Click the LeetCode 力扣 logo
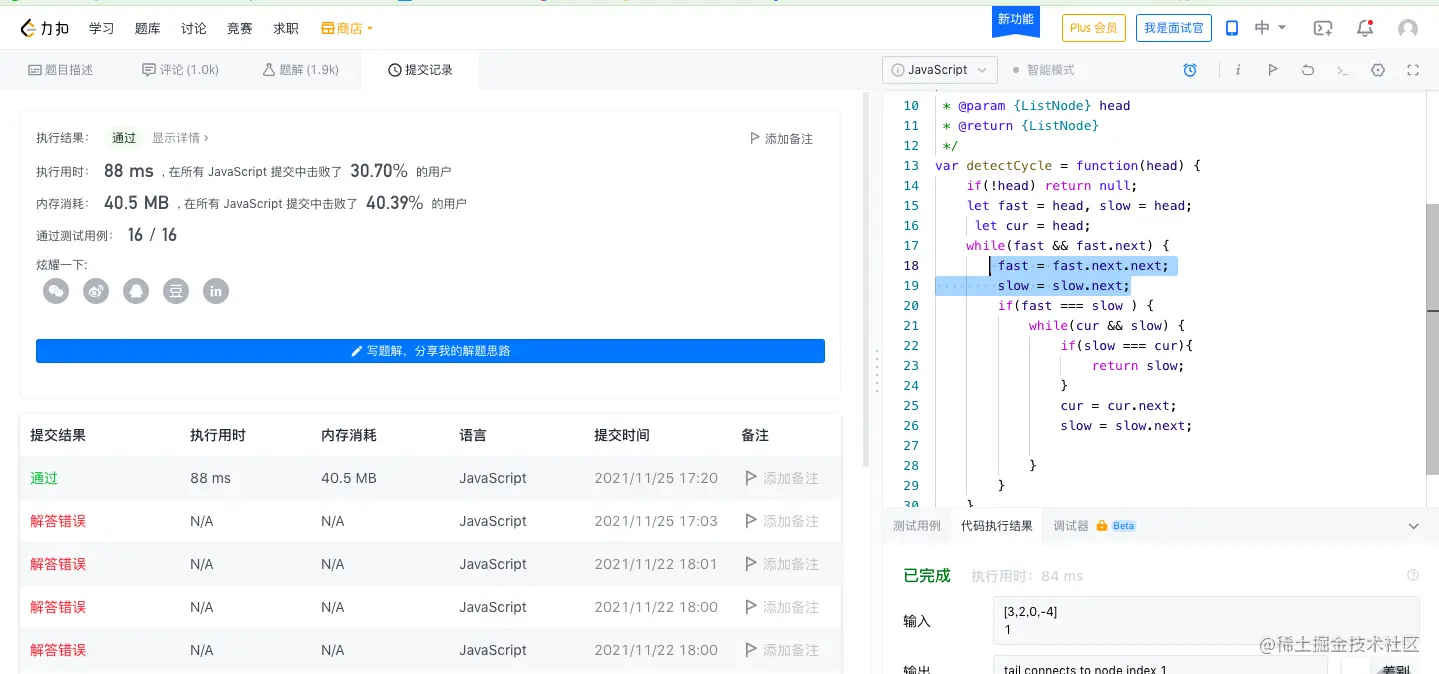Viewport: 1439px width, 674px height. (45, 29)
